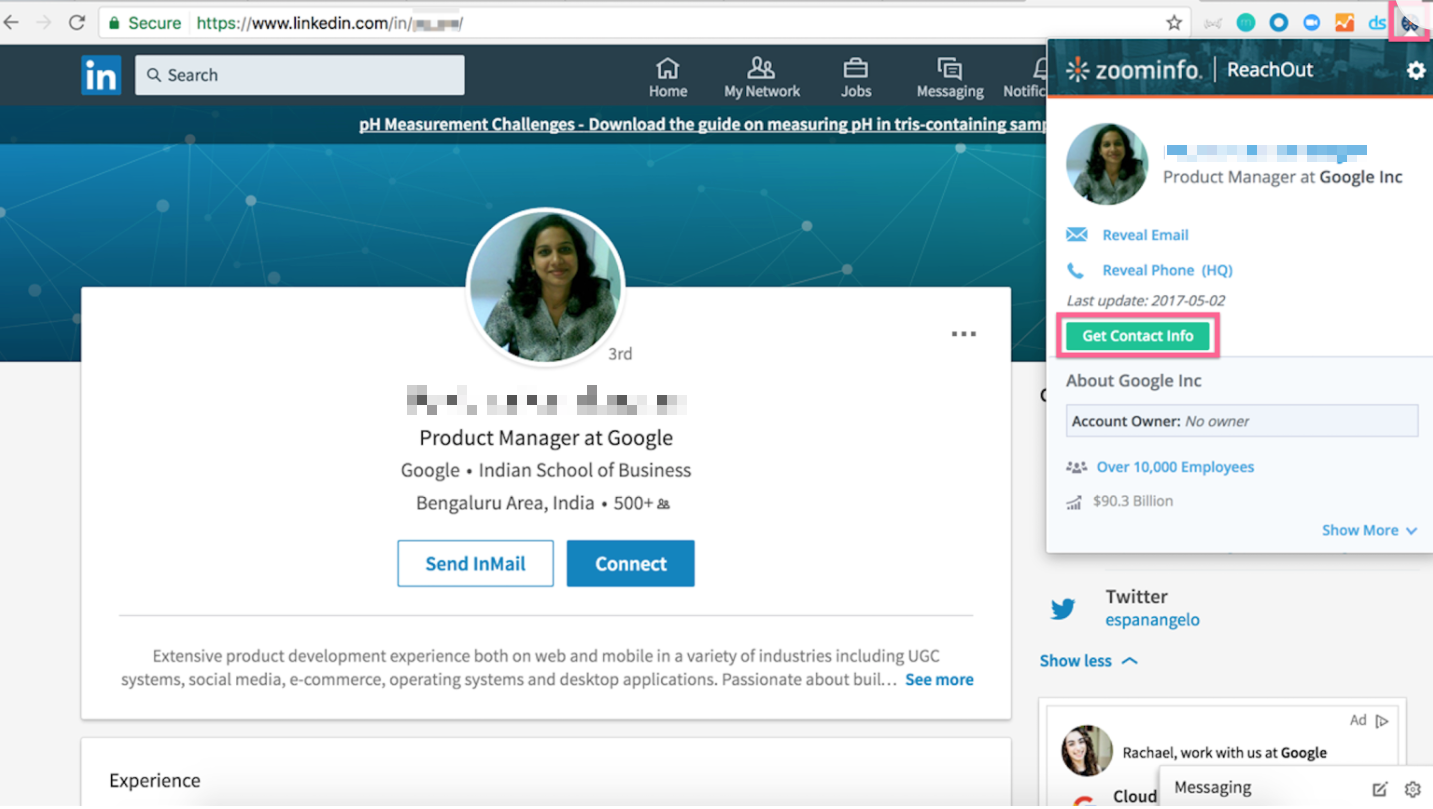The width and height of the screenshot is (1433, 809).
Task: Open the My Network icon
Action: (761, 68)
